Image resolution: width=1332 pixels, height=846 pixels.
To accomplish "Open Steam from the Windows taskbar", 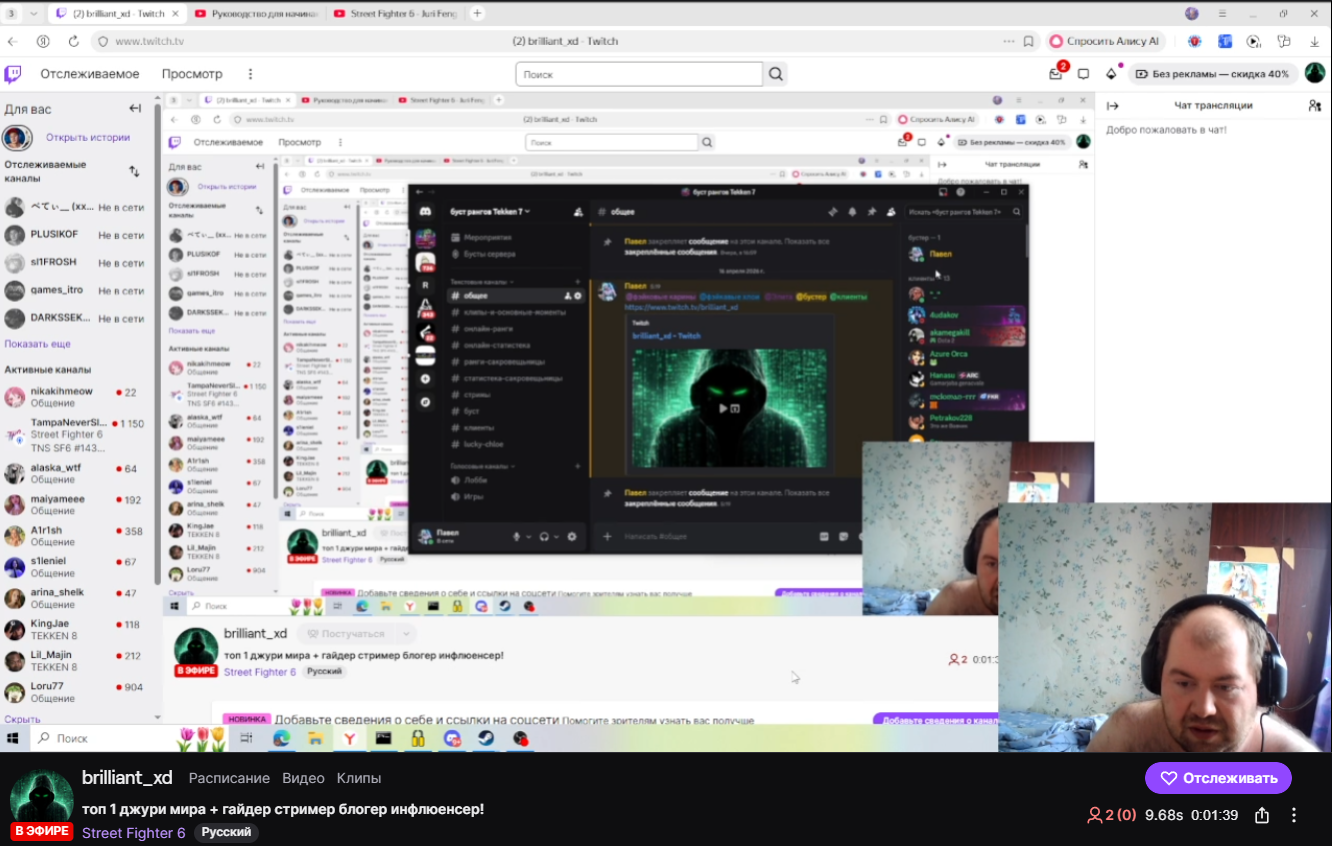I will 485,739.
